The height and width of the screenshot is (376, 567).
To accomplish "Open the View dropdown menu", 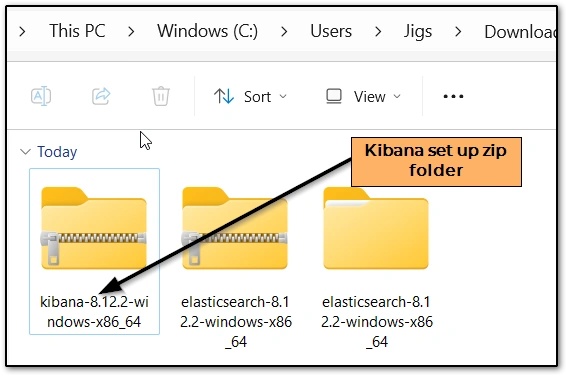I will pos(363,97).
